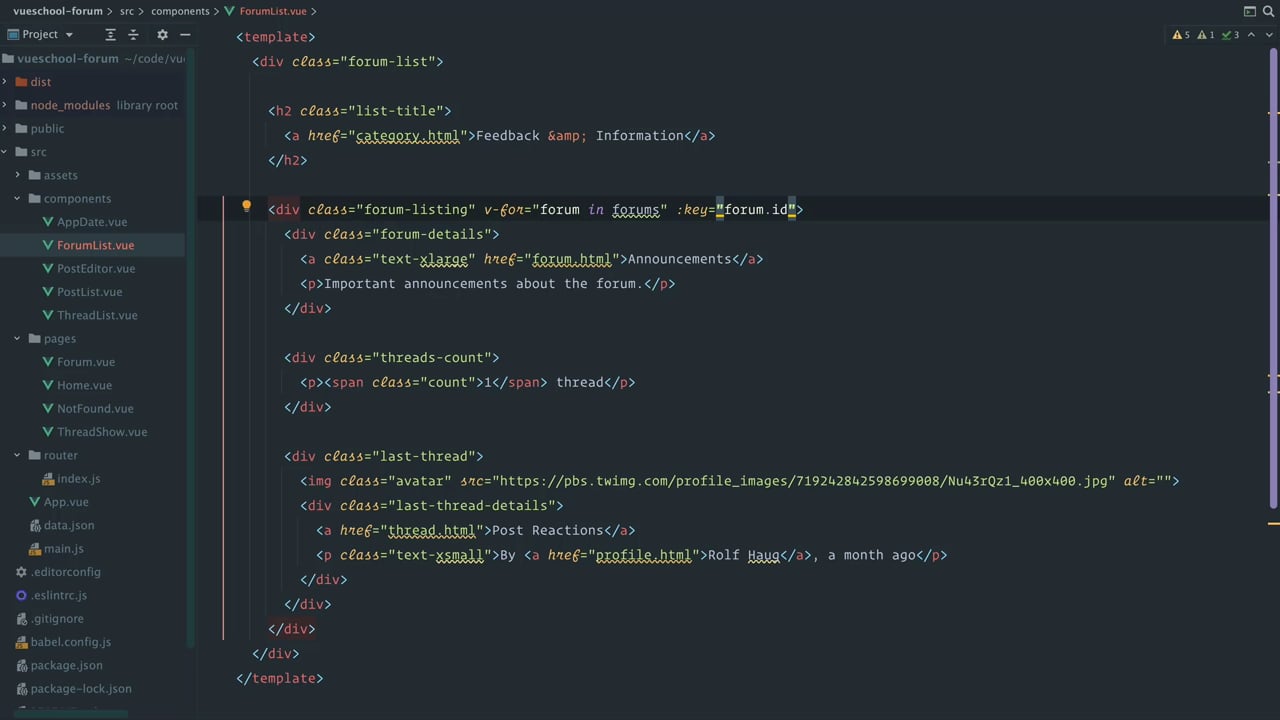Click the Vue icon beside PostEditor.vue
Screen dimensions: 1280x720
pyautogui.click(x=48, y=268)
